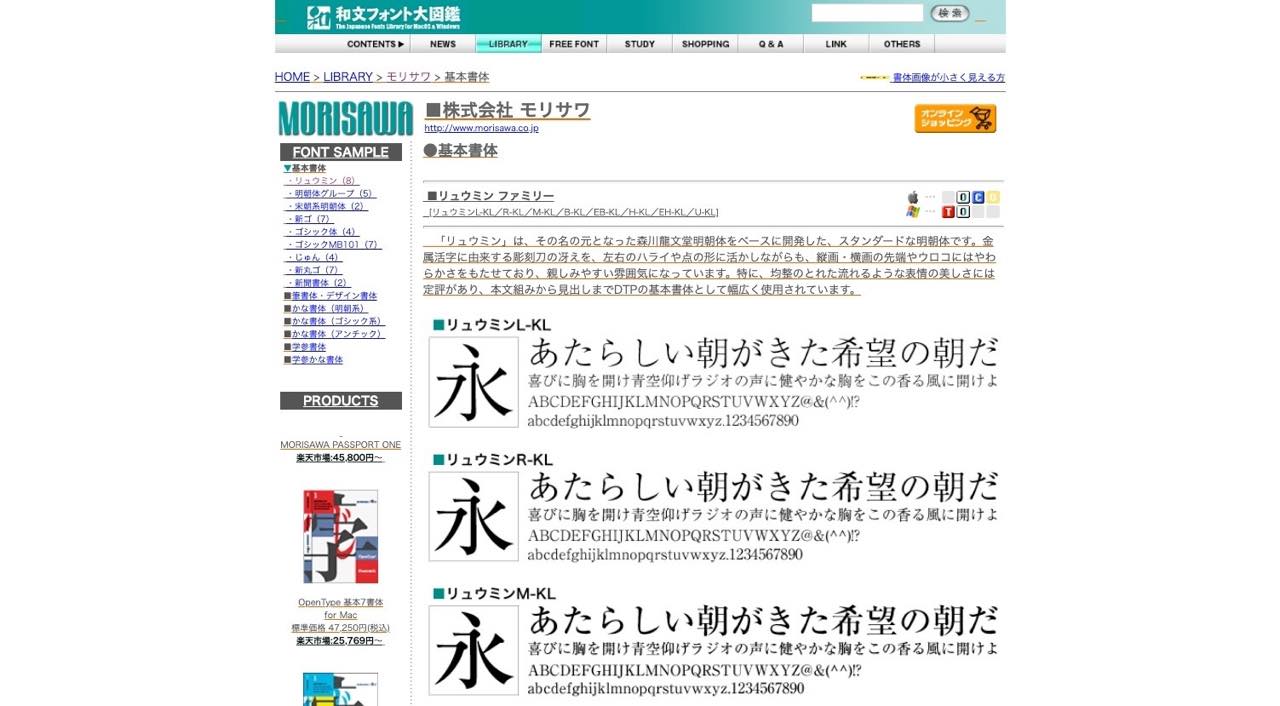This screenshot has height=706, width=1280.
Task: Open the LIBRARY tab
Action: 508,44
